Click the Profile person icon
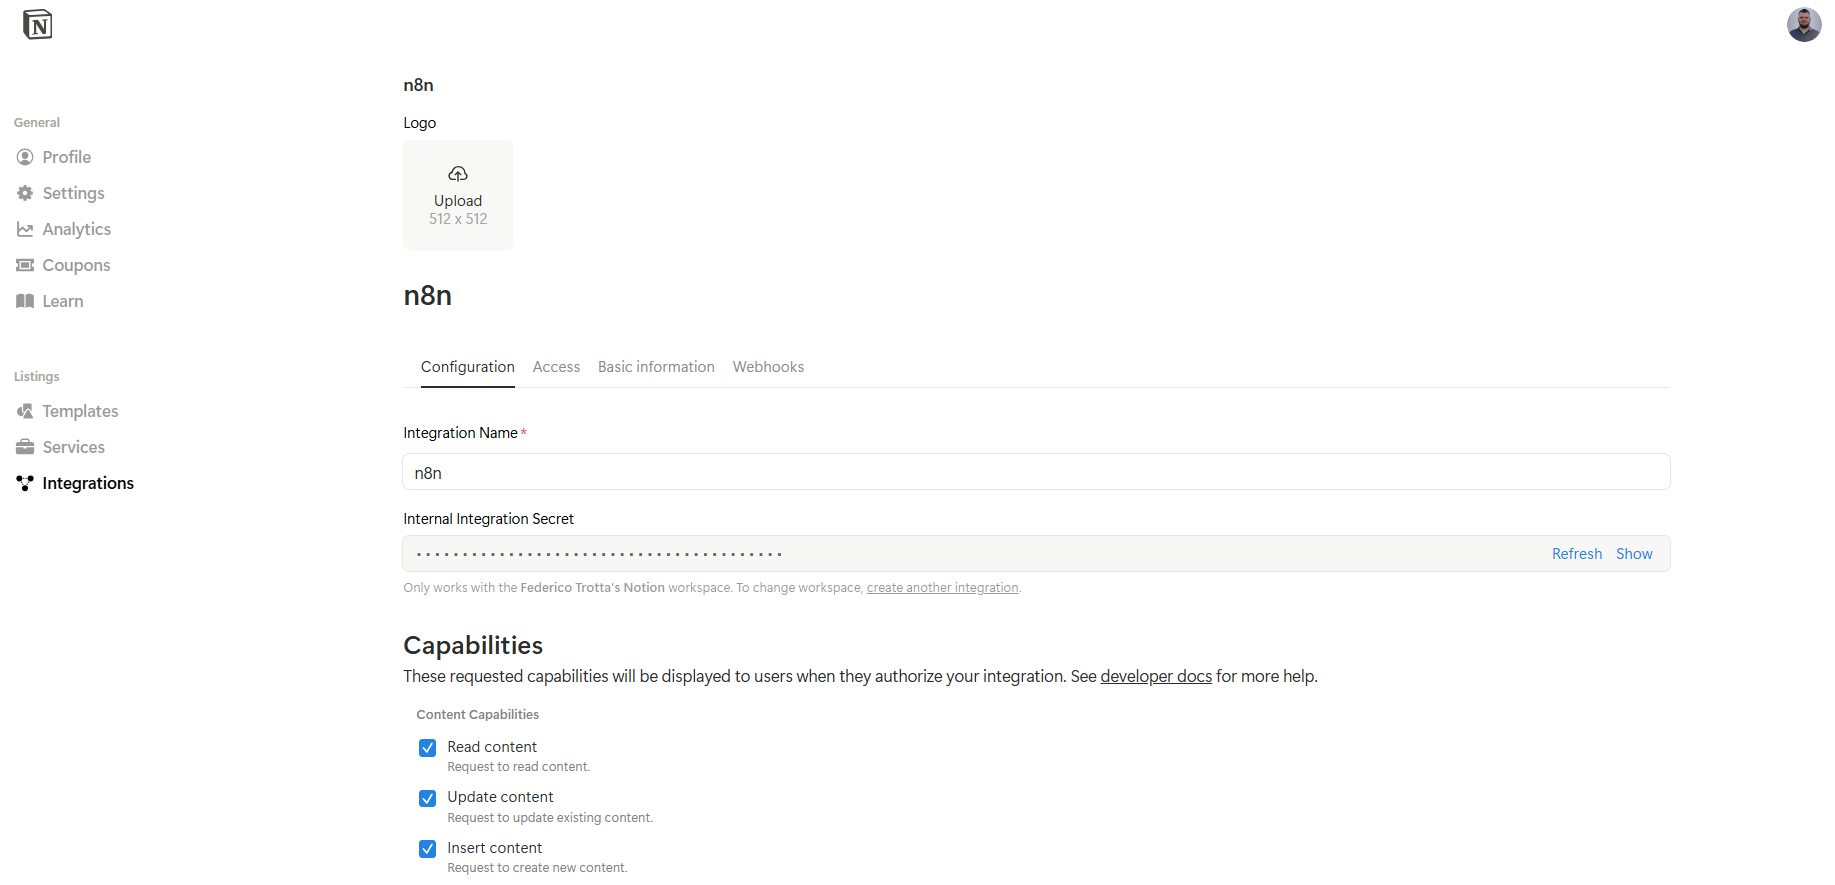 [25, 157]
